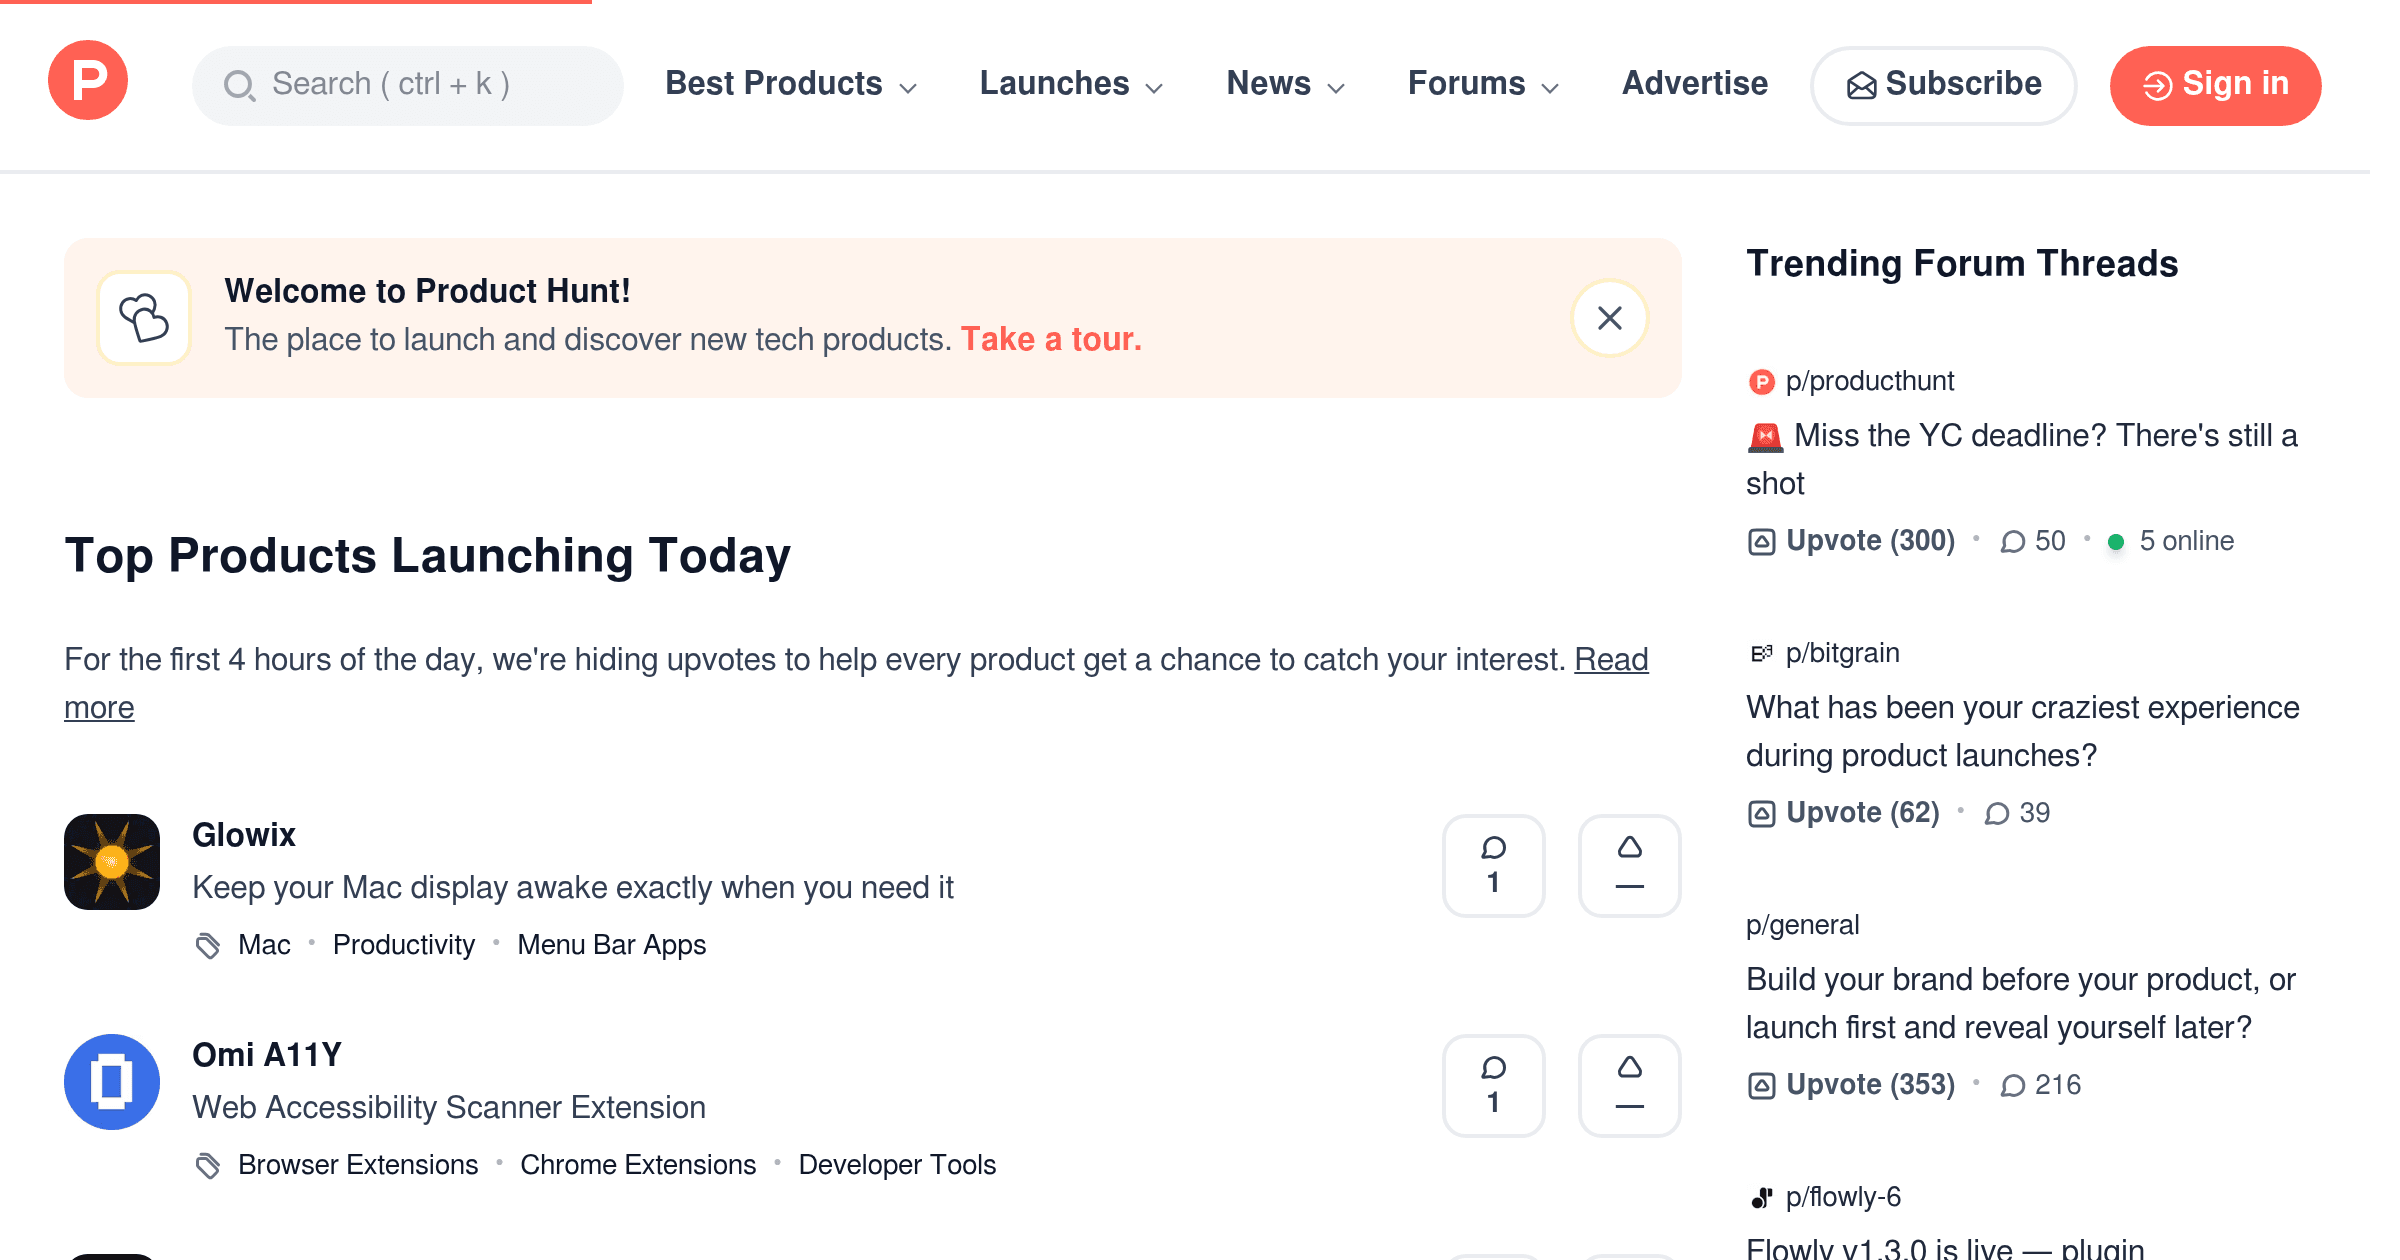Open the p/flowly-6 forum link
This screenshot has width=2400, height=1260.
pos(1843,1197)
